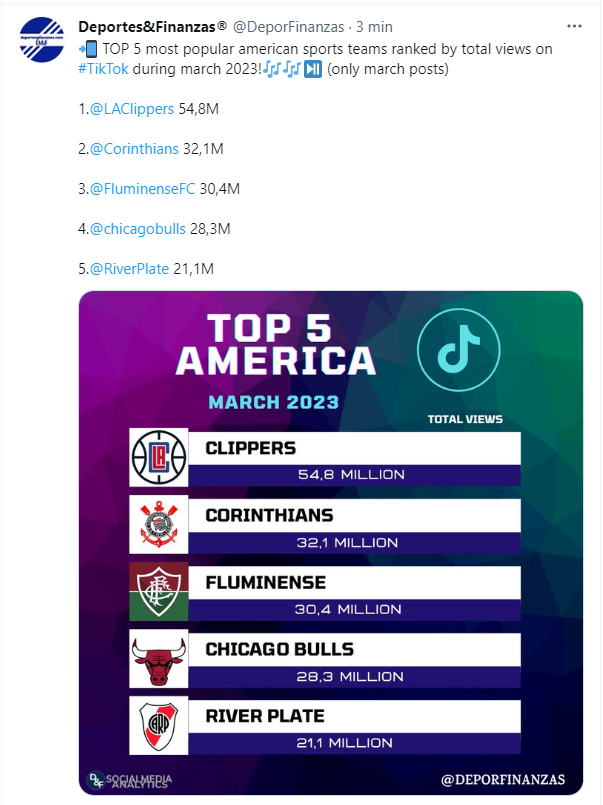Screen dimensions: 603x805
Task: Open the @FluminenseFC mention
Action: pyautogui.click(x=142, y=189)
